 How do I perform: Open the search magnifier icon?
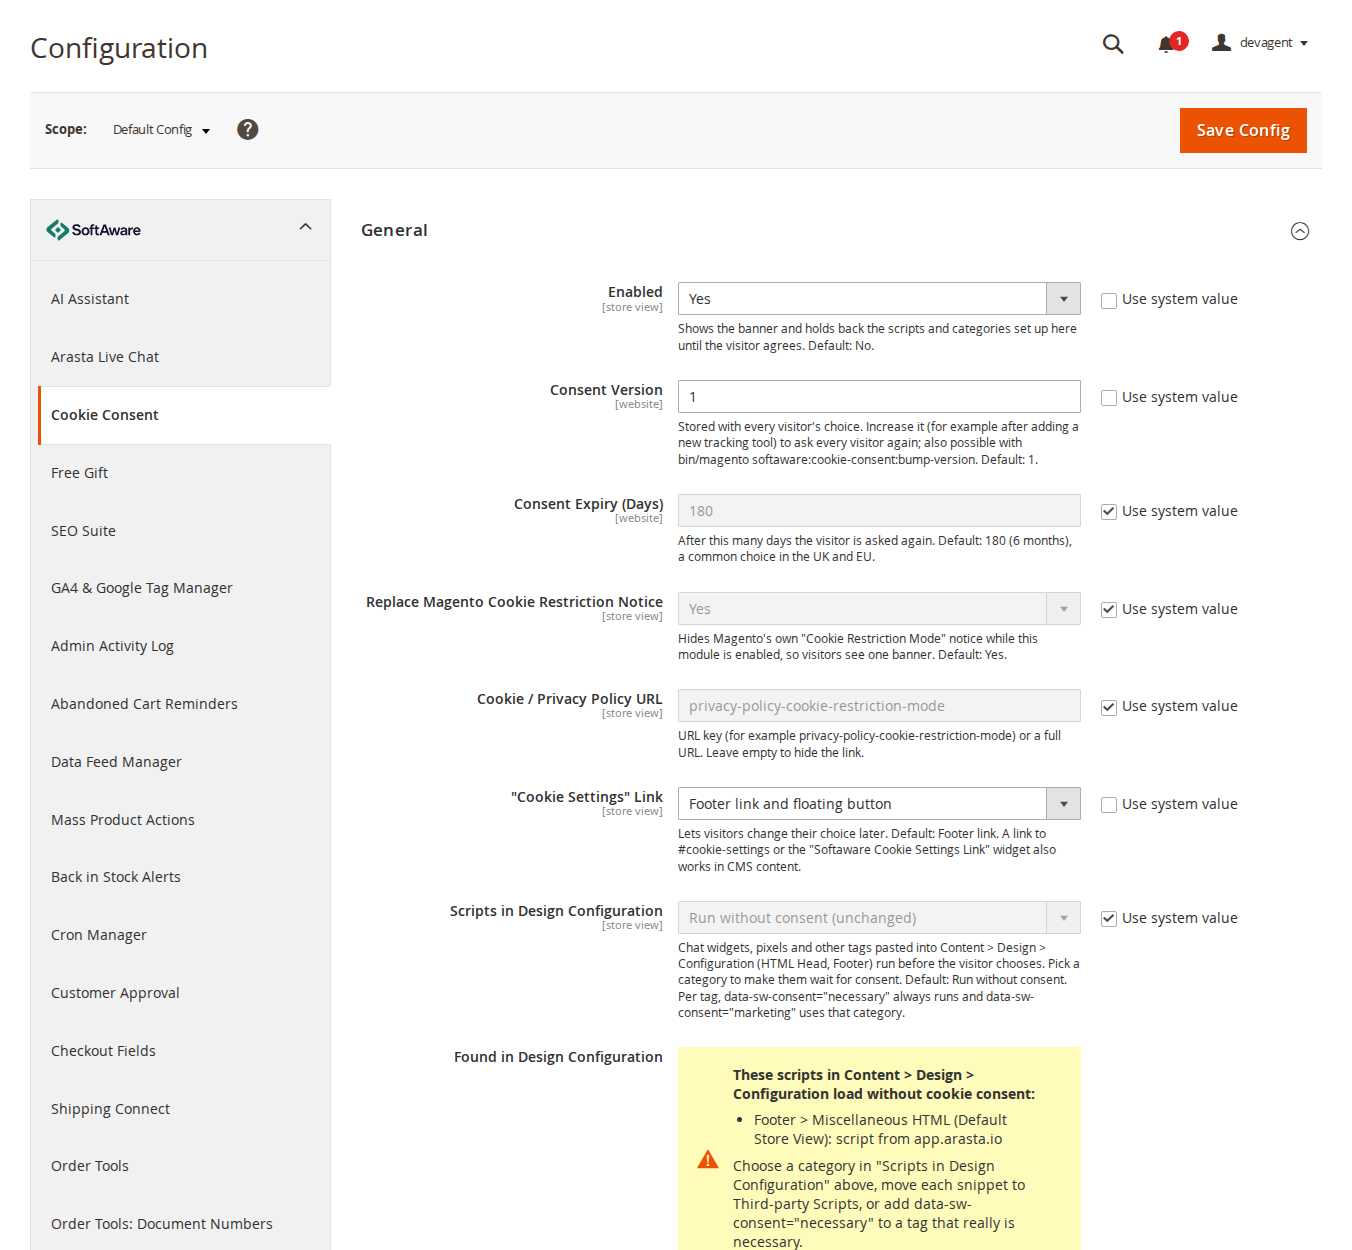(x=1113, y=44)
